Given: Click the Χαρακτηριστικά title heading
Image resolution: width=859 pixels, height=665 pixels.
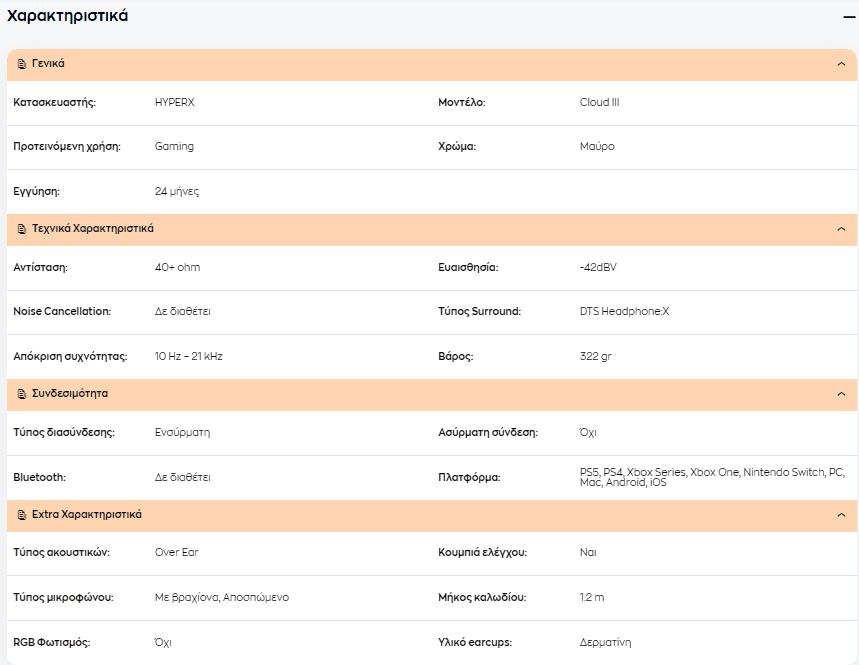Looking at the screenshot, I should click(67, 16).
